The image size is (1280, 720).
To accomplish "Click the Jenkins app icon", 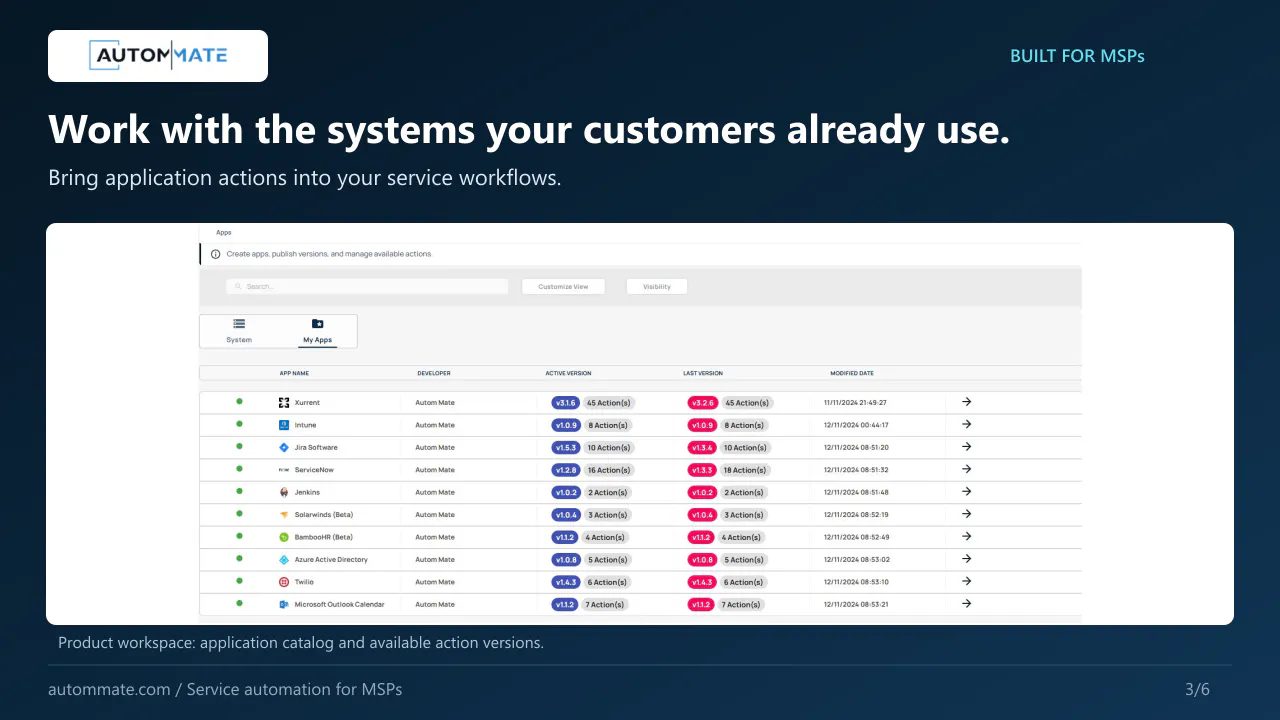I will click(284, 492).
